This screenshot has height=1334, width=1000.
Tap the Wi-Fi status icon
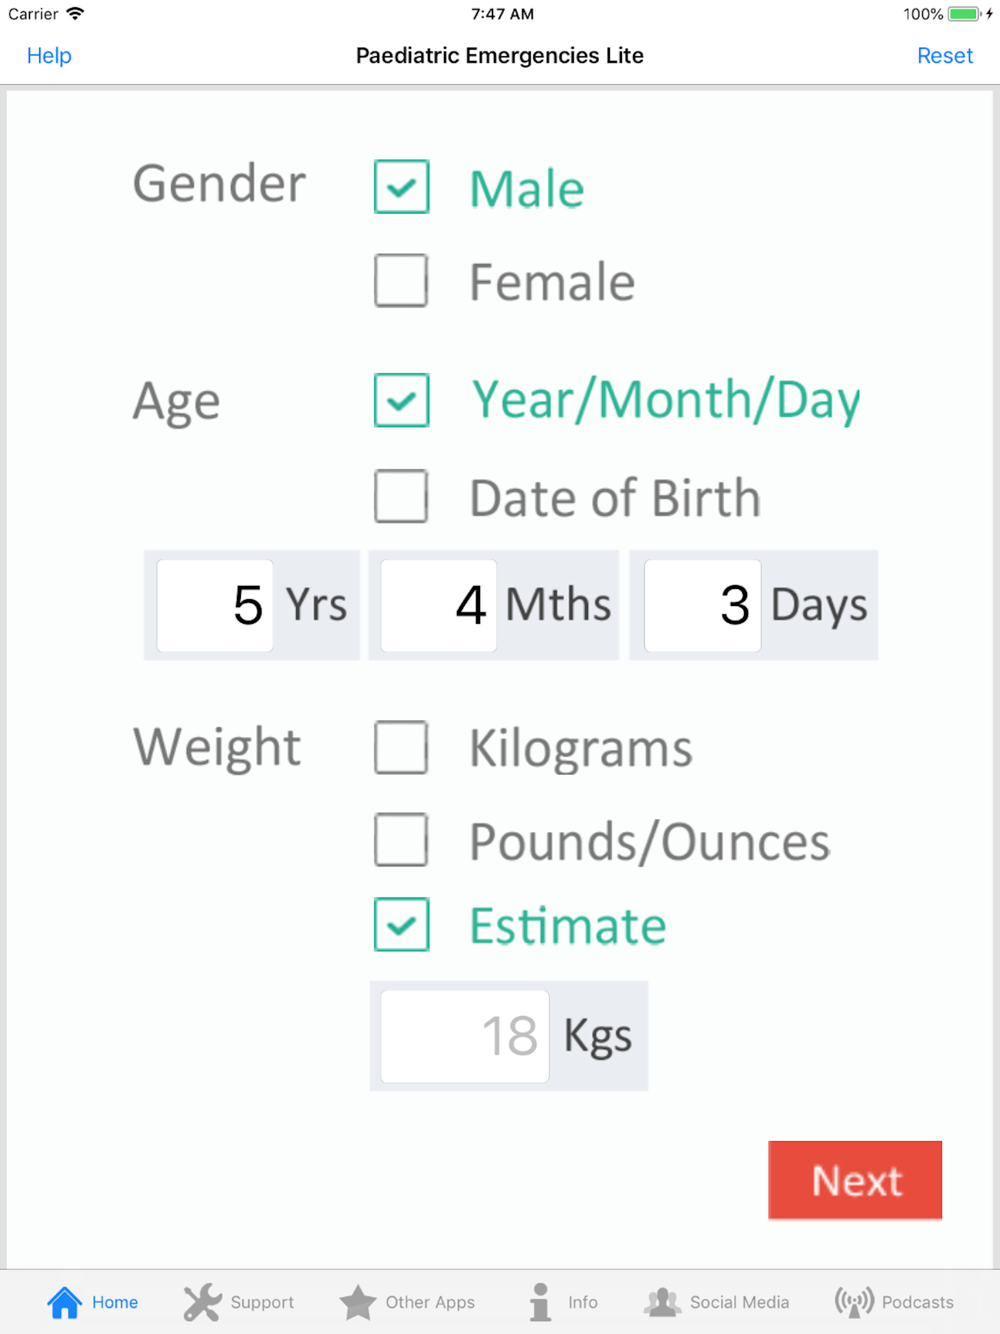pyautogui.click(x=75, y=14)
